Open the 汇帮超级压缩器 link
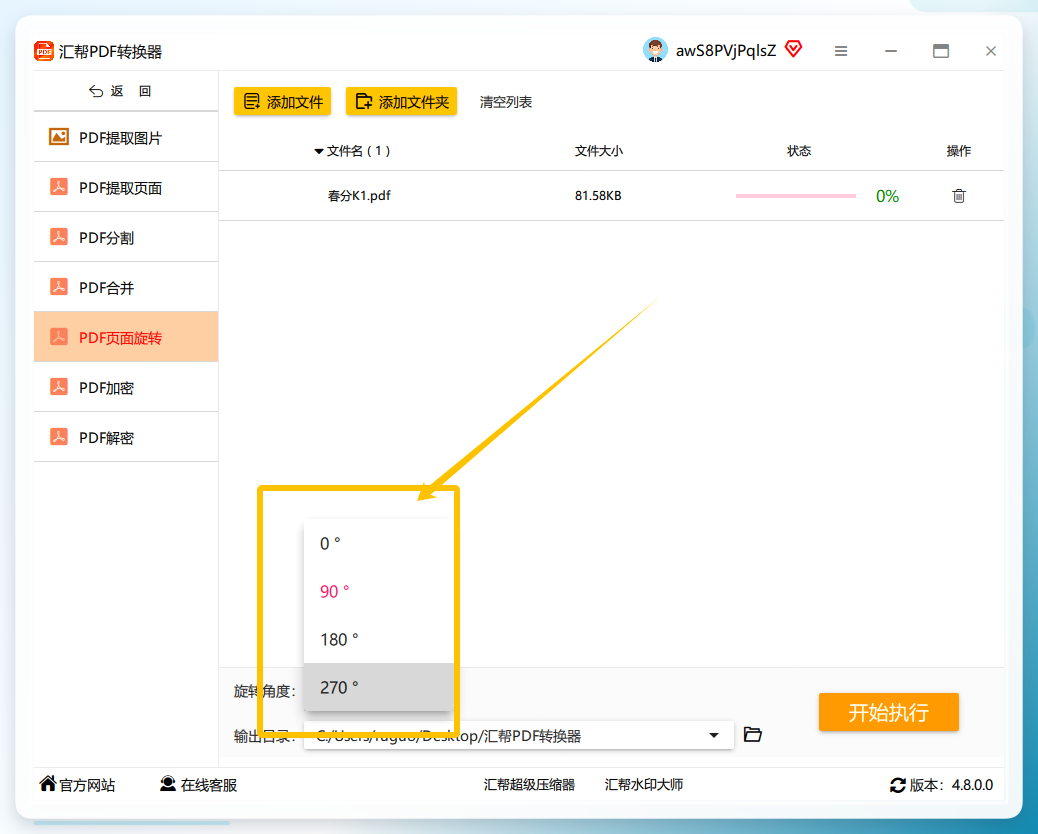1038x834 pixels. (x=529, y=785)
